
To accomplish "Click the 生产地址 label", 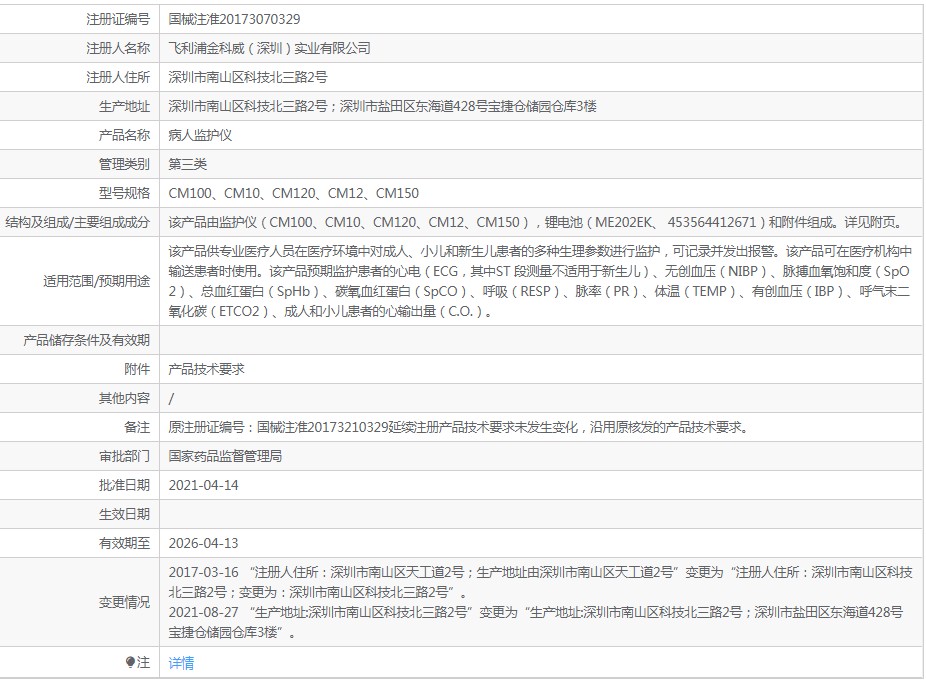I will point(125,106).
